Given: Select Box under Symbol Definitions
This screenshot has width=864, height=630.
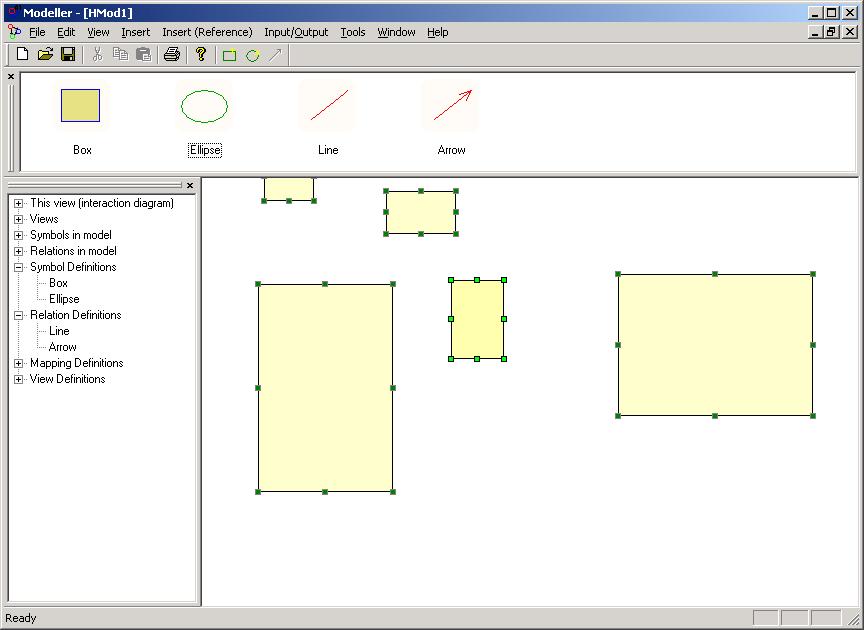Looking at the screenshot, I should [x=58, y=283].
